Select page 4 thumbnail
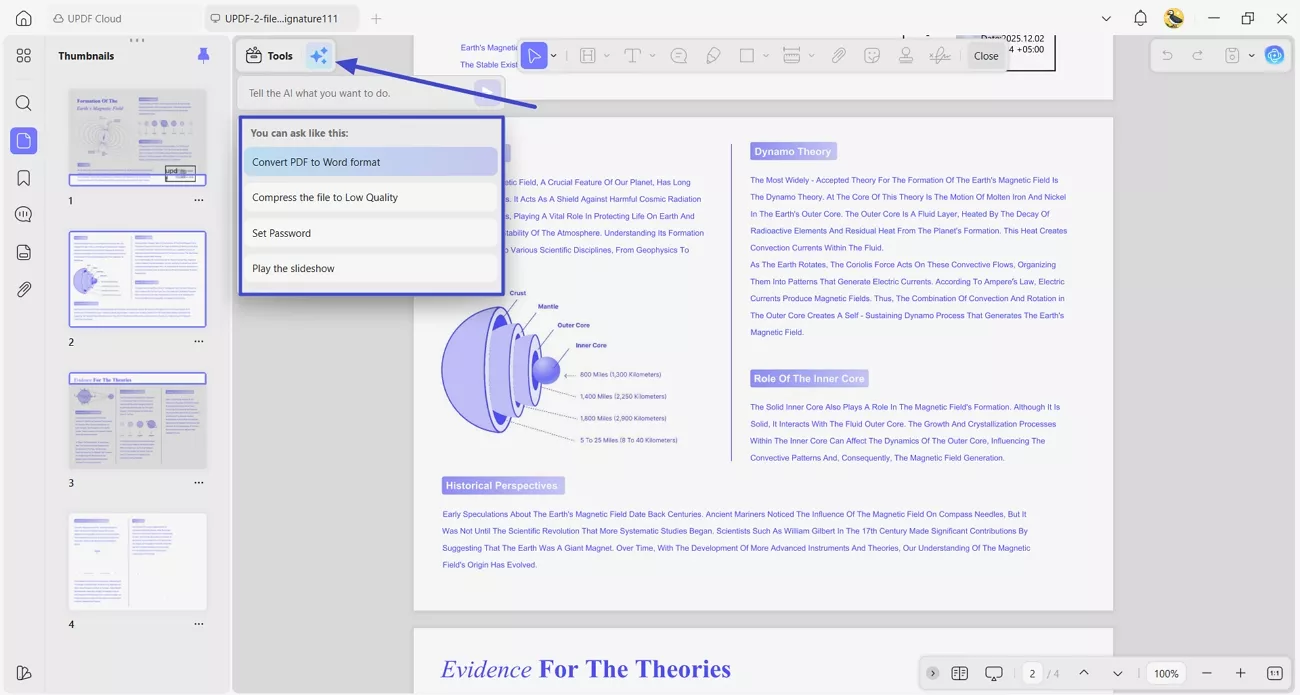 pos(137,561)
